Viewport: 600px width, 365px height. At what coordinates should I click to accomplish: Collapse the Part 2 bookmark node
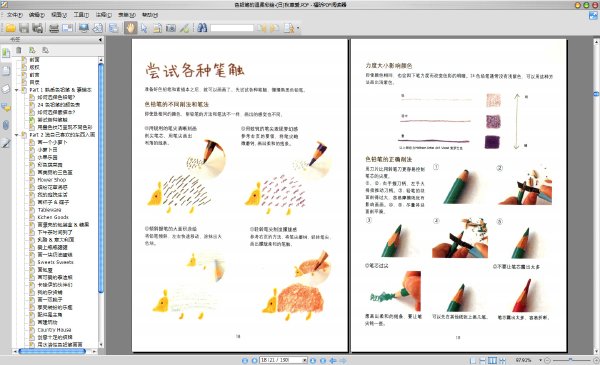16,135
